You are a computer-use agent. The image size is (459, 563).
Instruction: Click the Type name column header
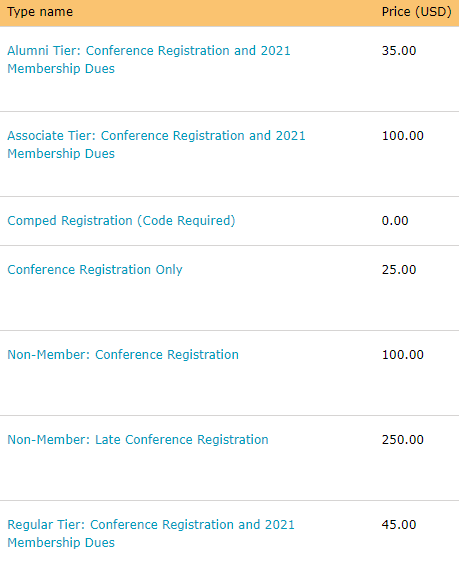click(40, 12)
